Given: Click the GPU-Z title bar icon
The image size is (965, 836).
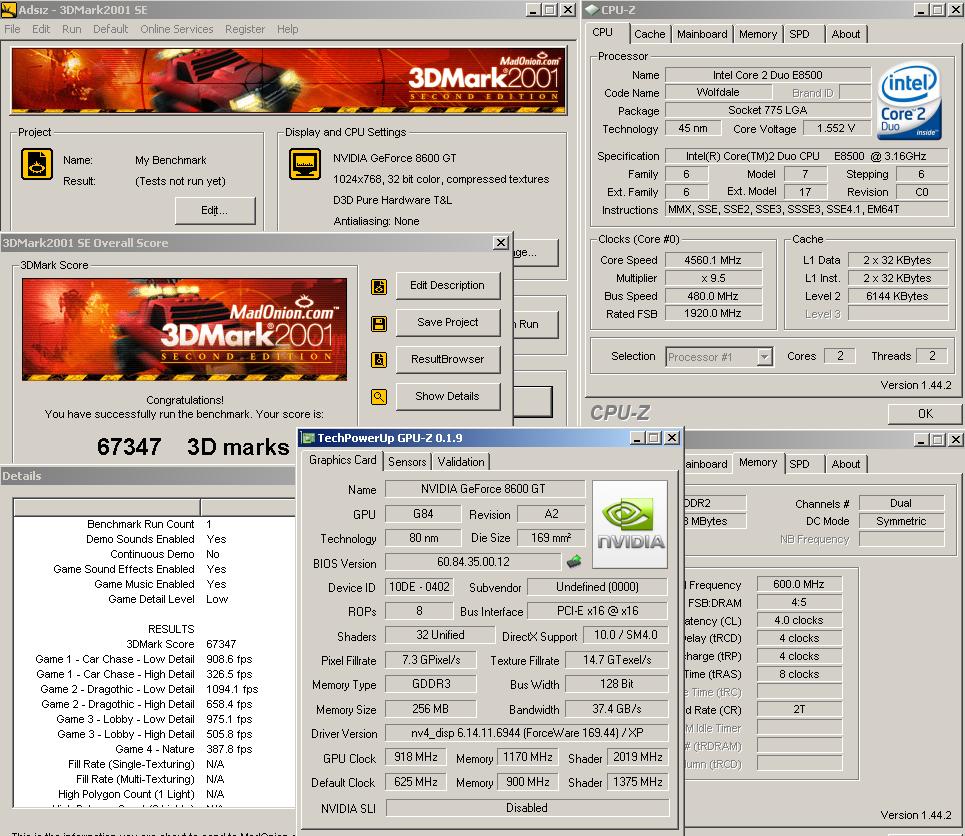Looking at the screenshot, I should pyautogui.click(x=308, y=438).
